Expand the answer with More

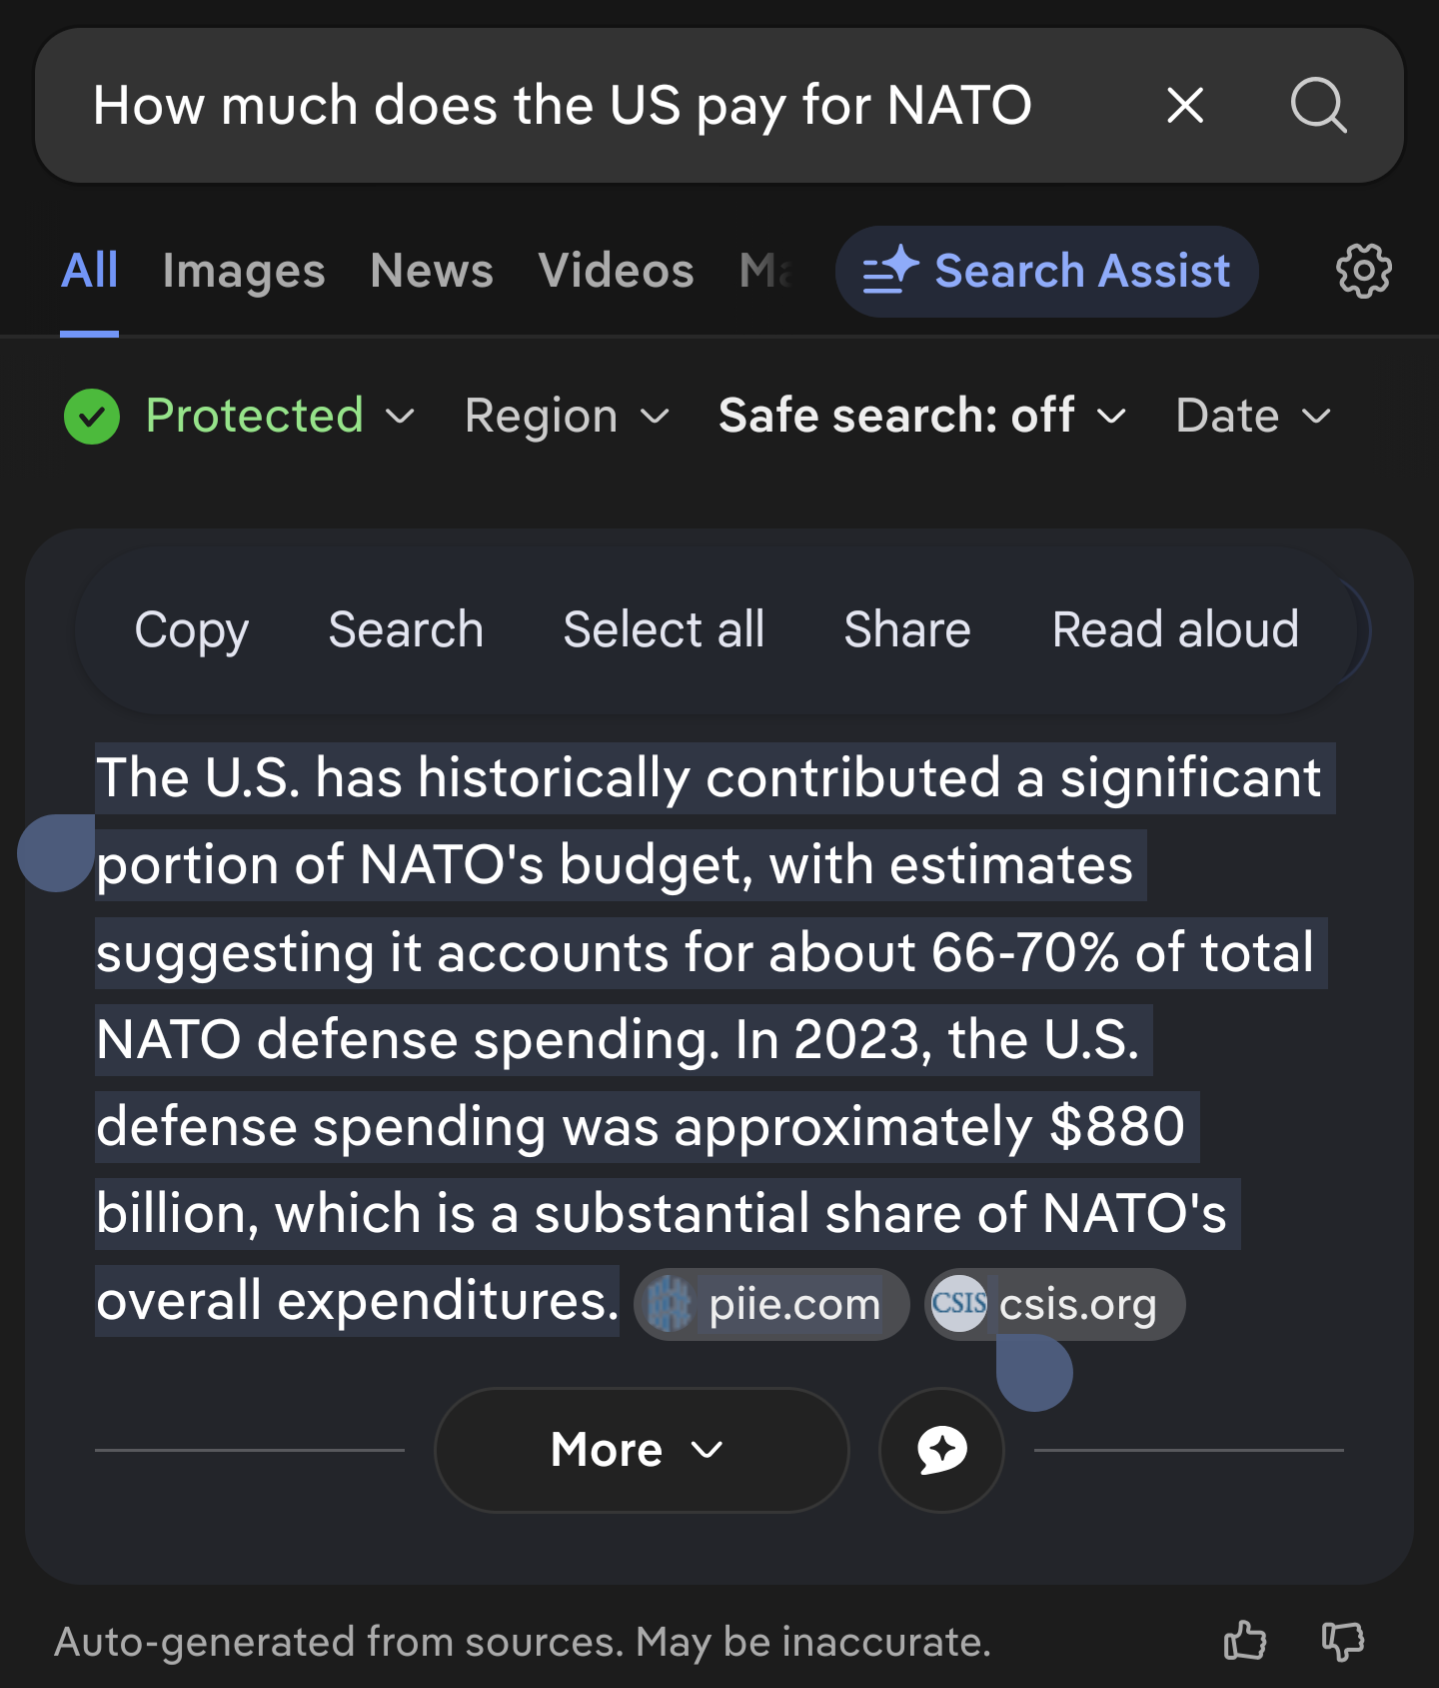[x=641, y=1450]
